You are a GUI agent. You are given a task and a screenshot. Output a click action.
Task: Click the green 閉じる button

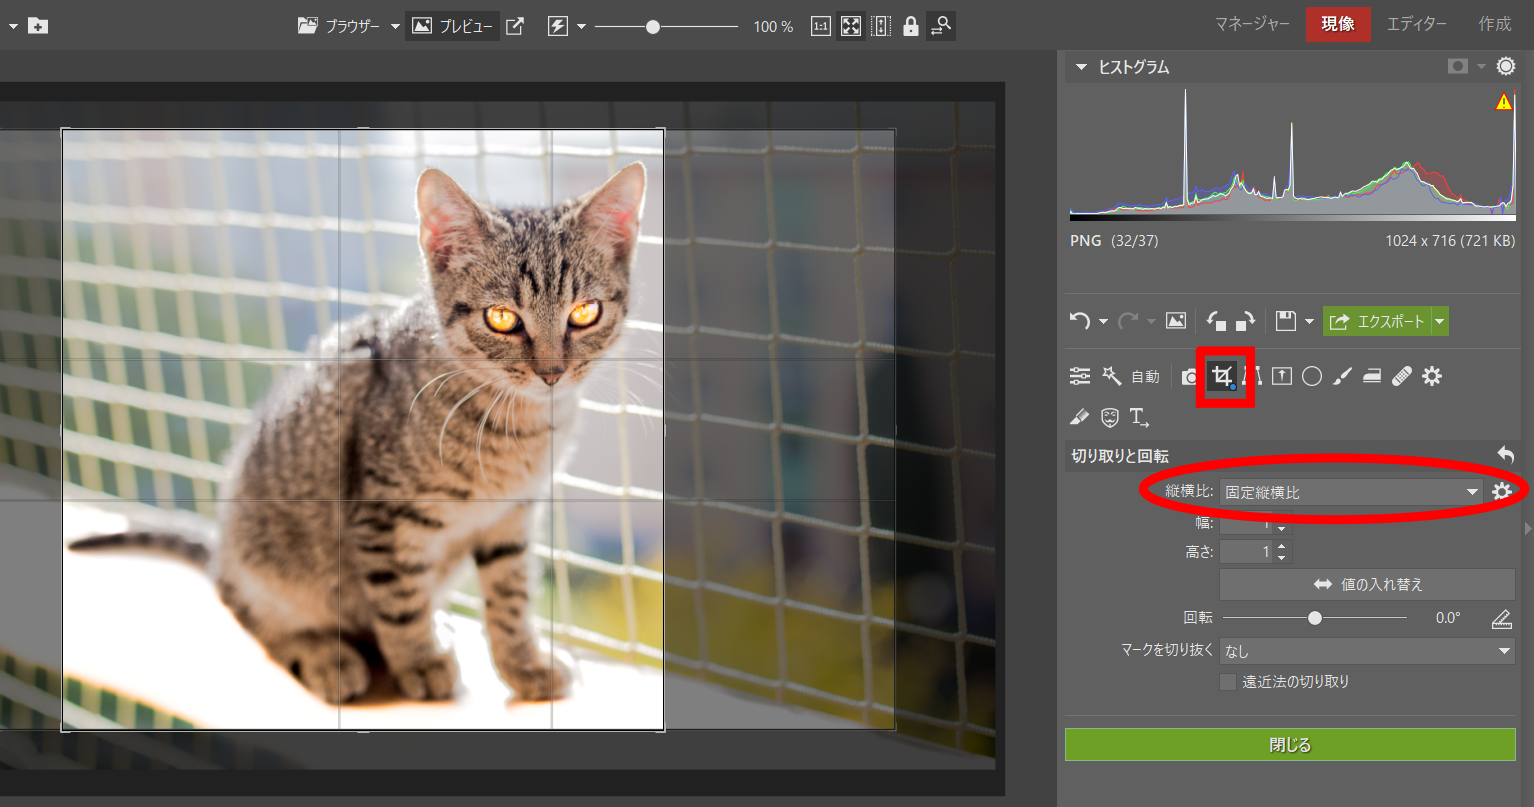coord(1290,745)
